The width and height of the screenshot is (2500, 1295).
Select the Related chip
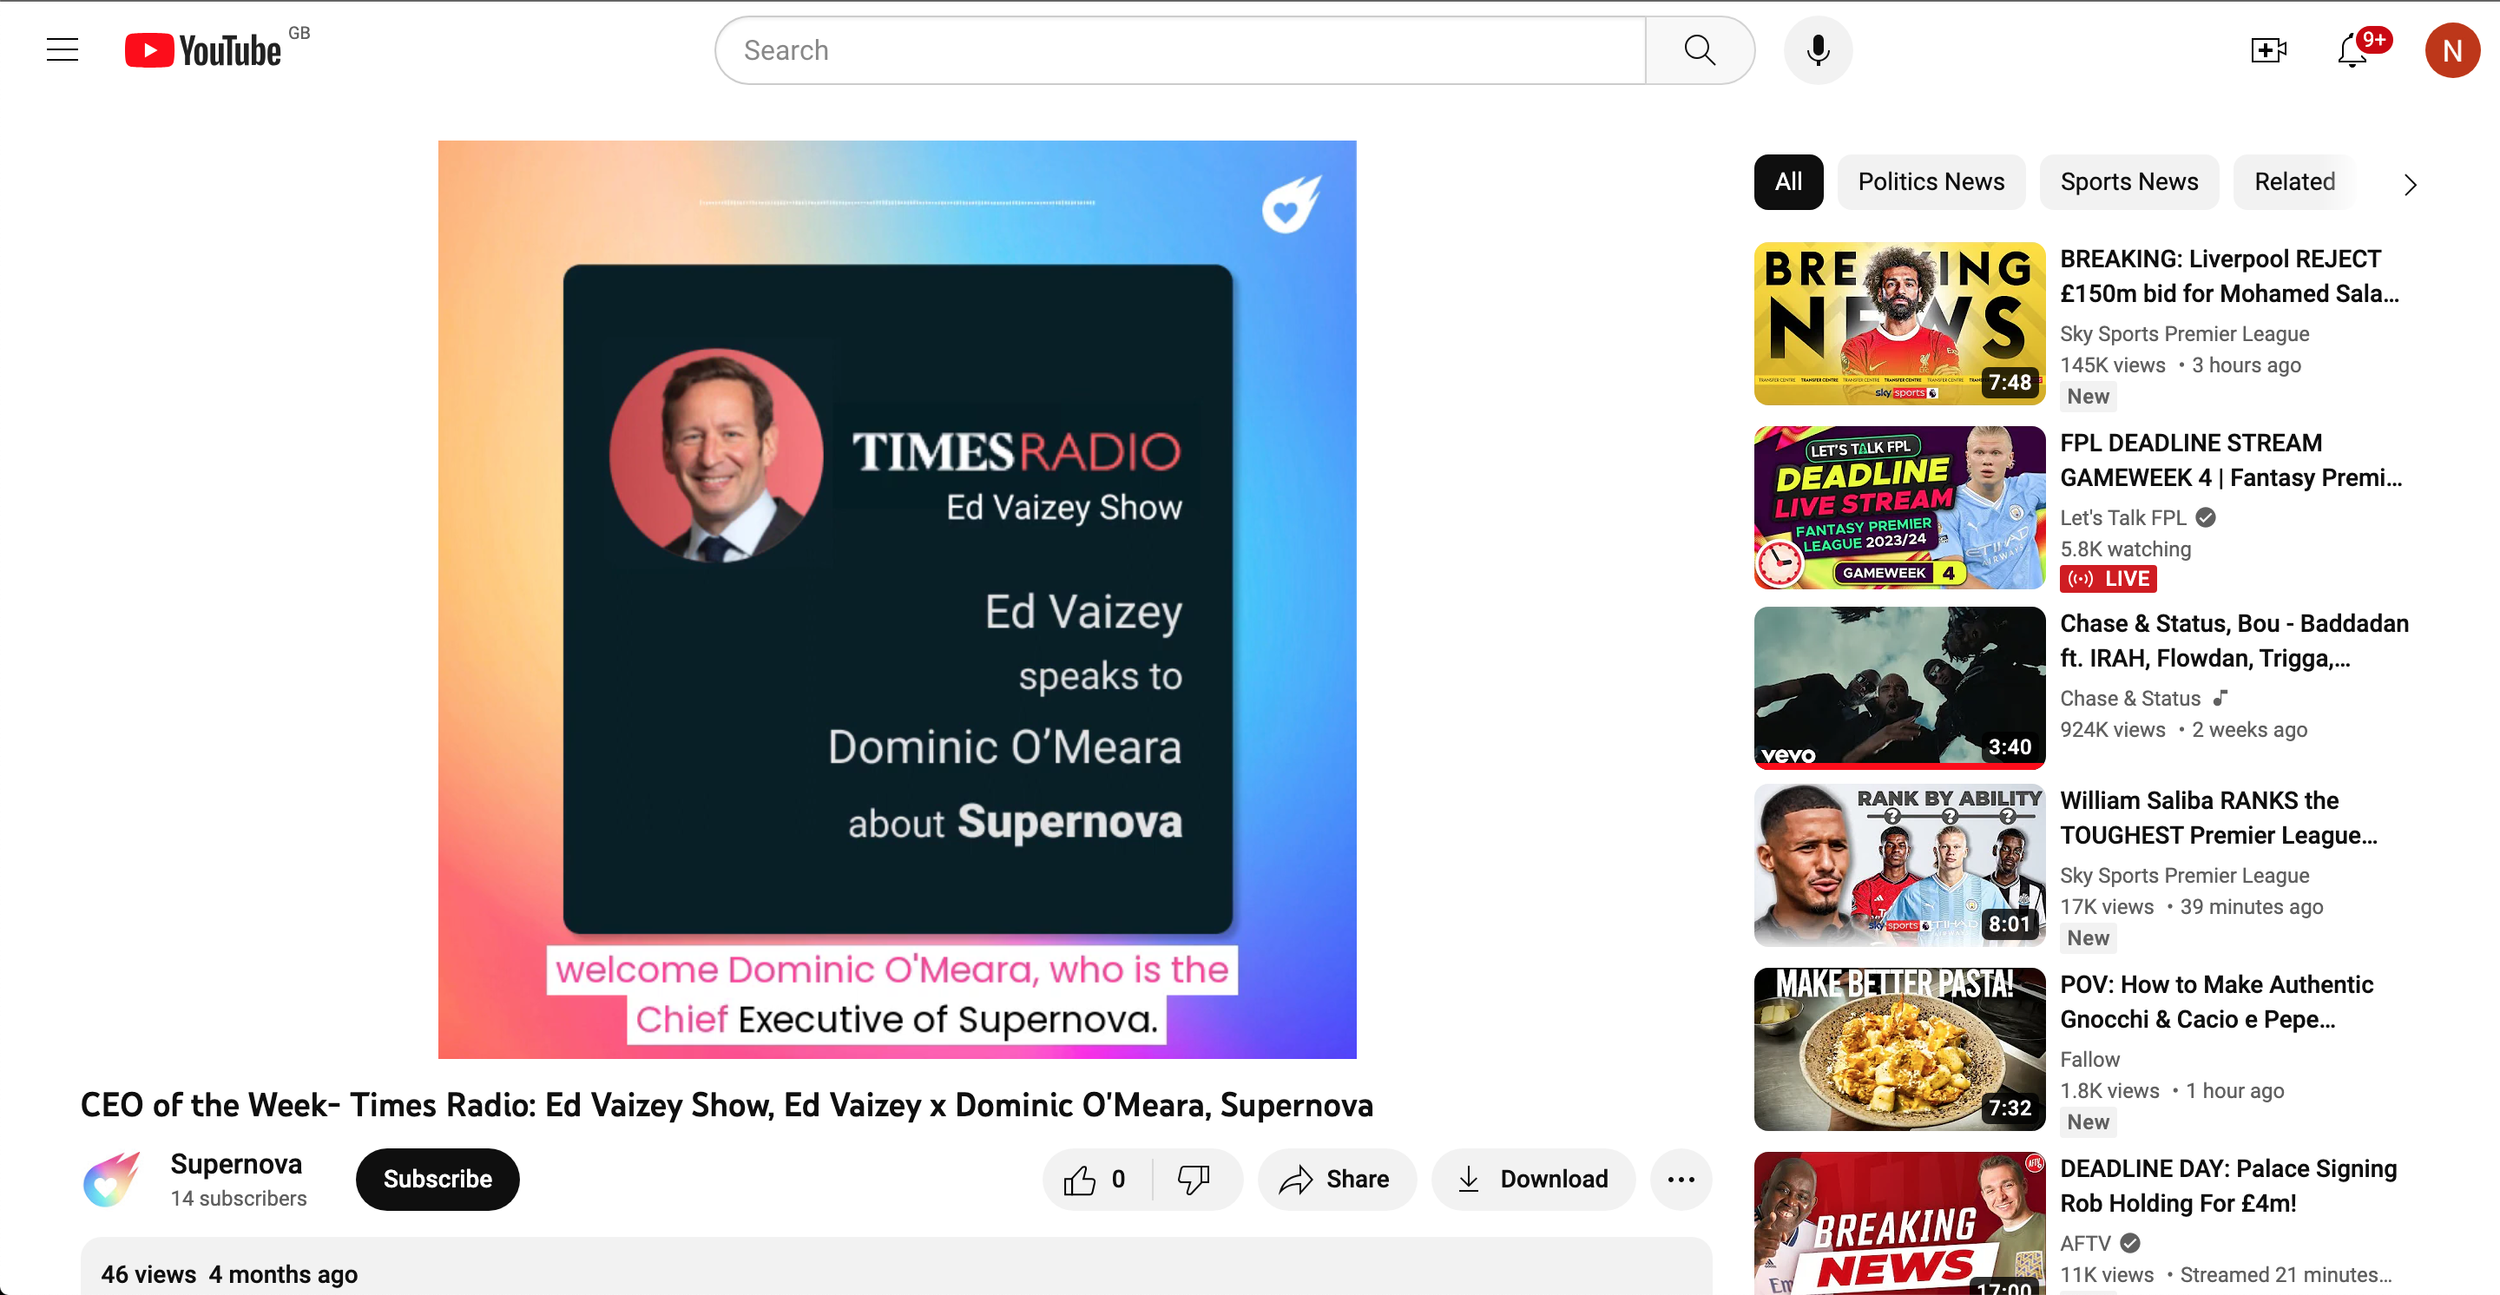[2294, 182]
